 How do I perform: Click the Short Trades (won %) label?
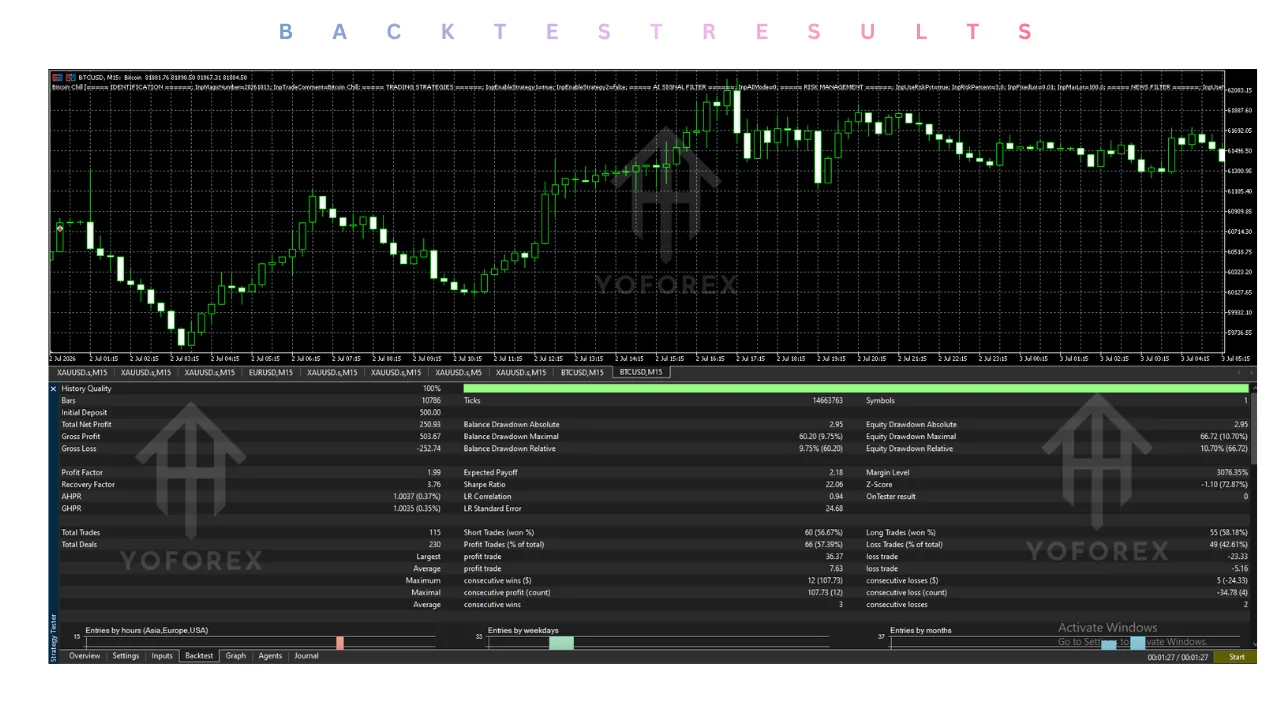(499, 532)
